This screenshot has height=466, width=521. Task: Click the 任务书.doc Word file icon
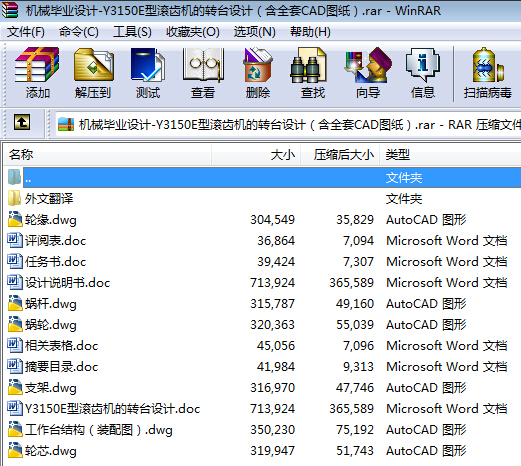14,261
